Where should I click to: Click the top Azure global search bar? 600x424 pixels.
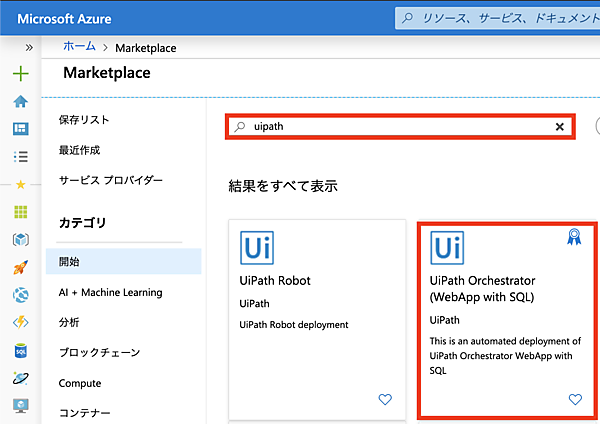pos(495,18)
